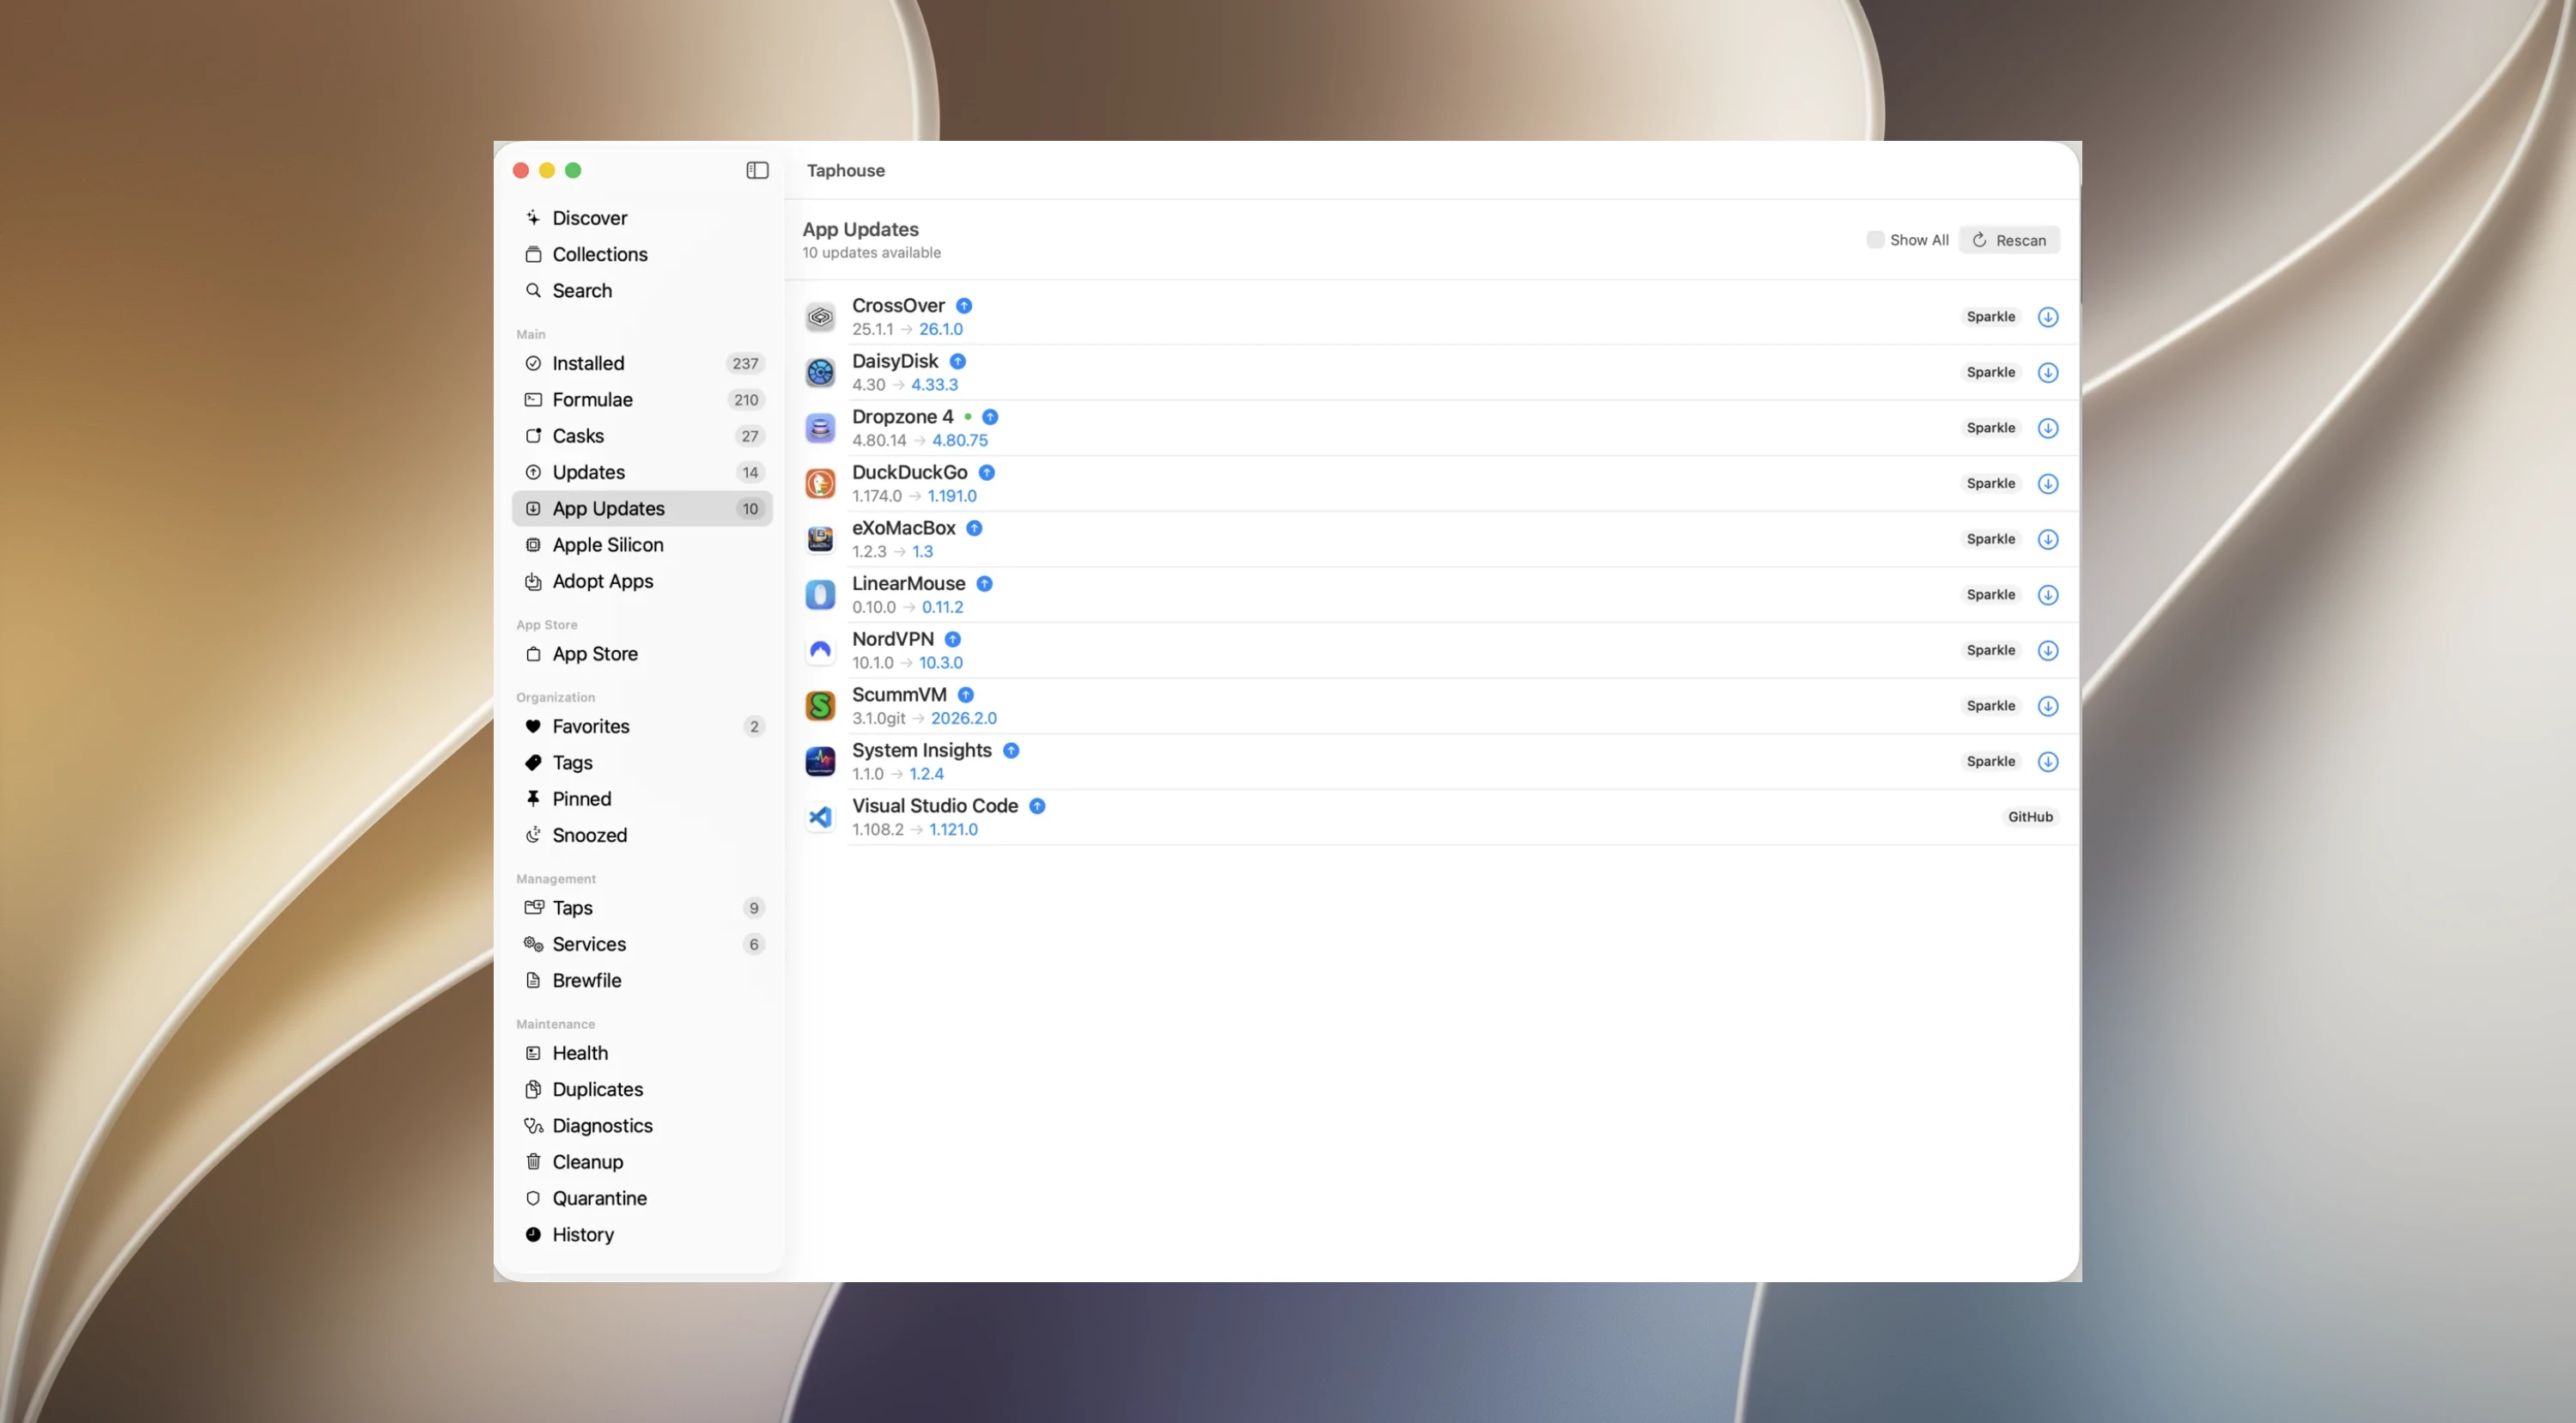Screen dimensions: 2576x1423
Task: Click the ScummVM app icon
Action: click(x=820, y=706)
